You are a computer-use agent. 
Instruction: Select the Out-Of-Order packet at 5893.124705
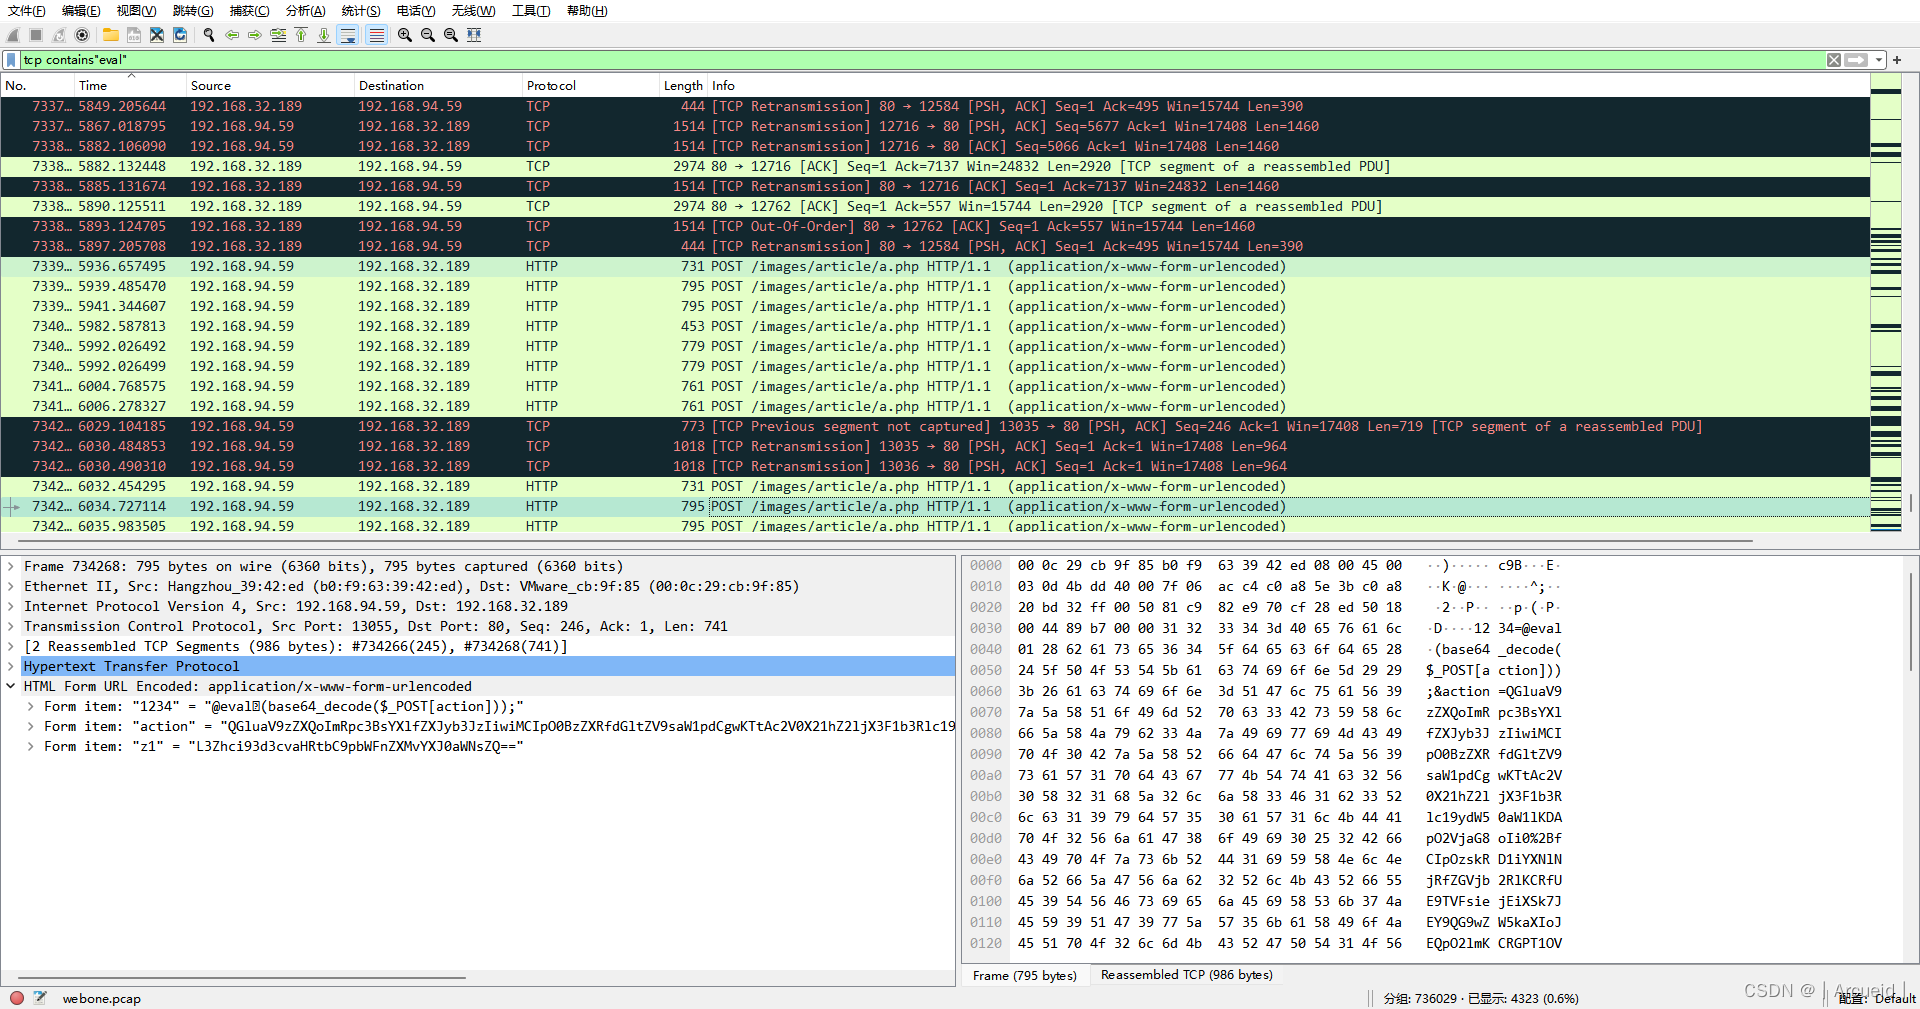coord(935,227)
